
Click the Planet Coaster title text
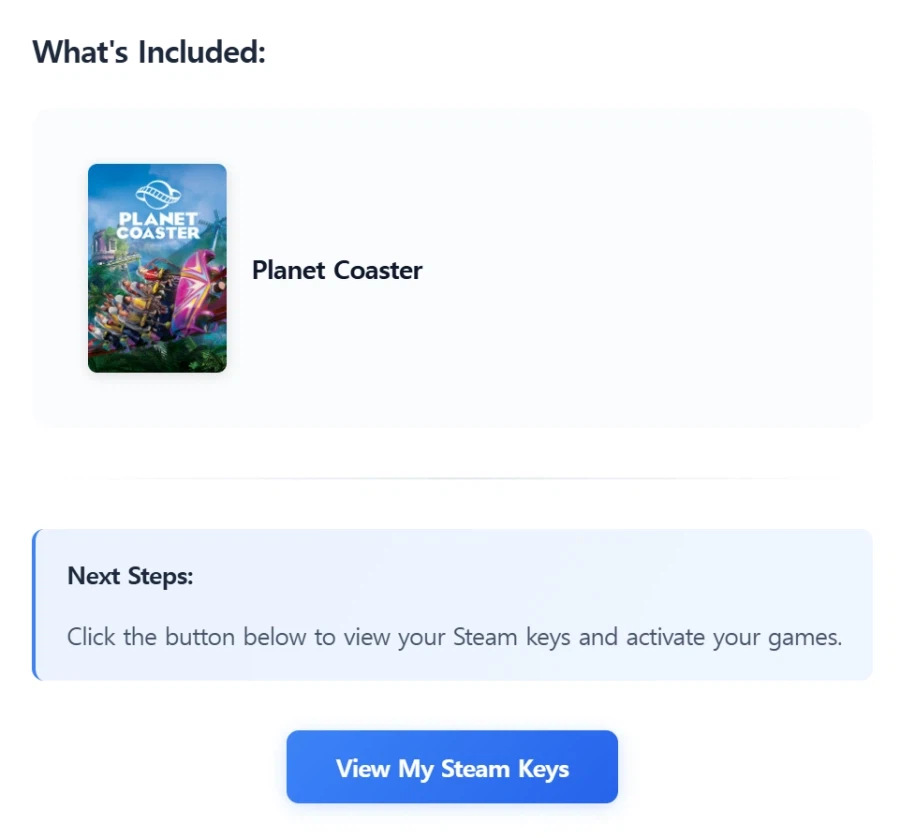(x=337, y=270)
